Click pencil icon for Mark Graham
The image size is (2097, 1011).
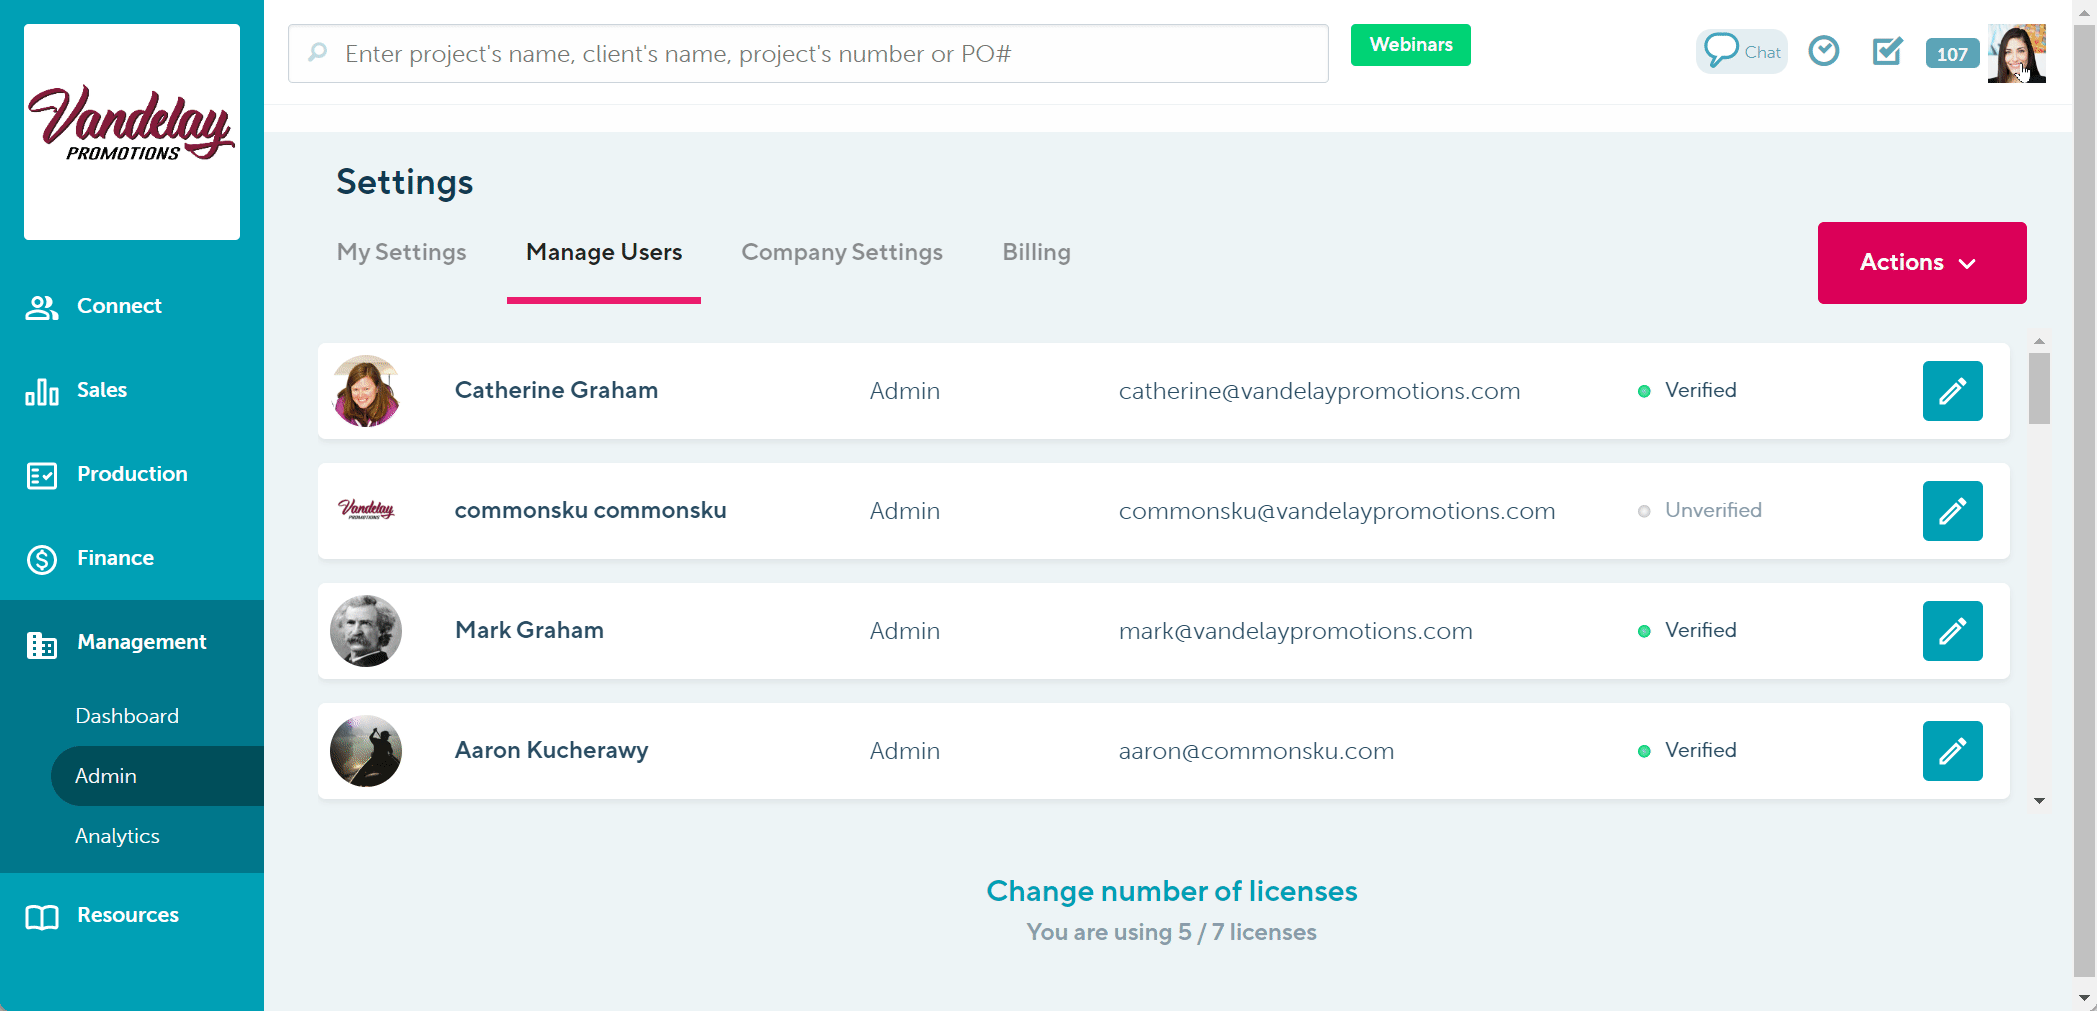1952,631
